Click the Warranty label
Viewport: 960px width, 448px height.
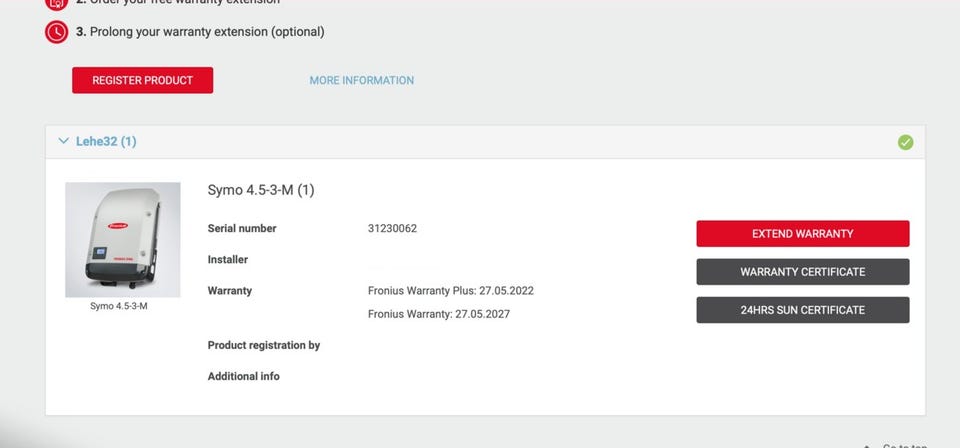[x=230, y=291]
